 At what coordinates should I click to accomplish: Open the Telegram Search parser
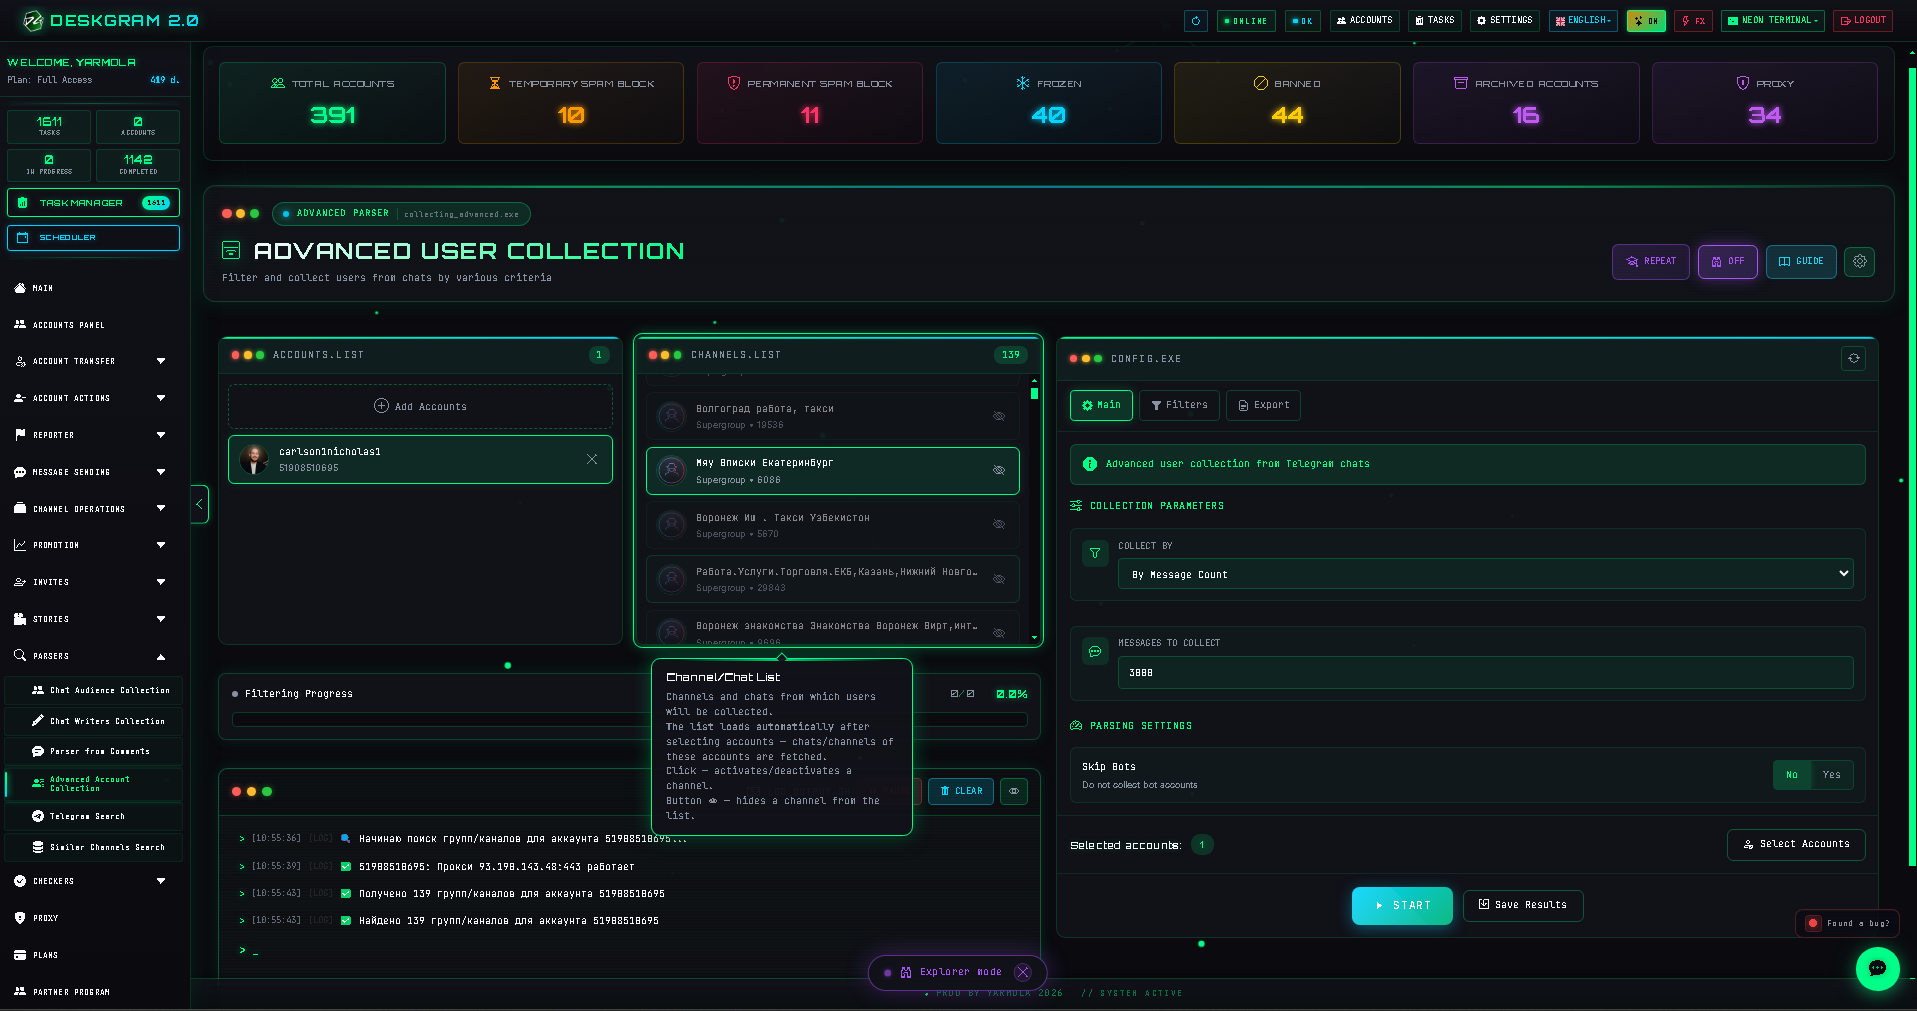[94, 816]
